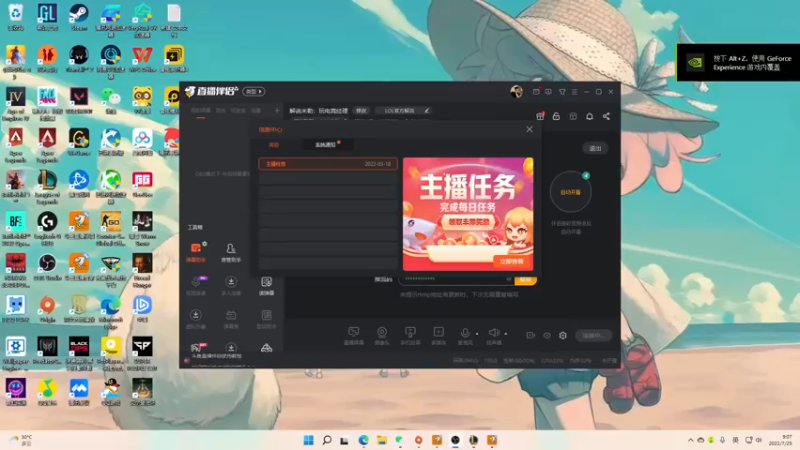The height and width of the screenshot is (450, 800).
Task: Open WeChat desktop shortcut
Action: [x=111, y=100]
